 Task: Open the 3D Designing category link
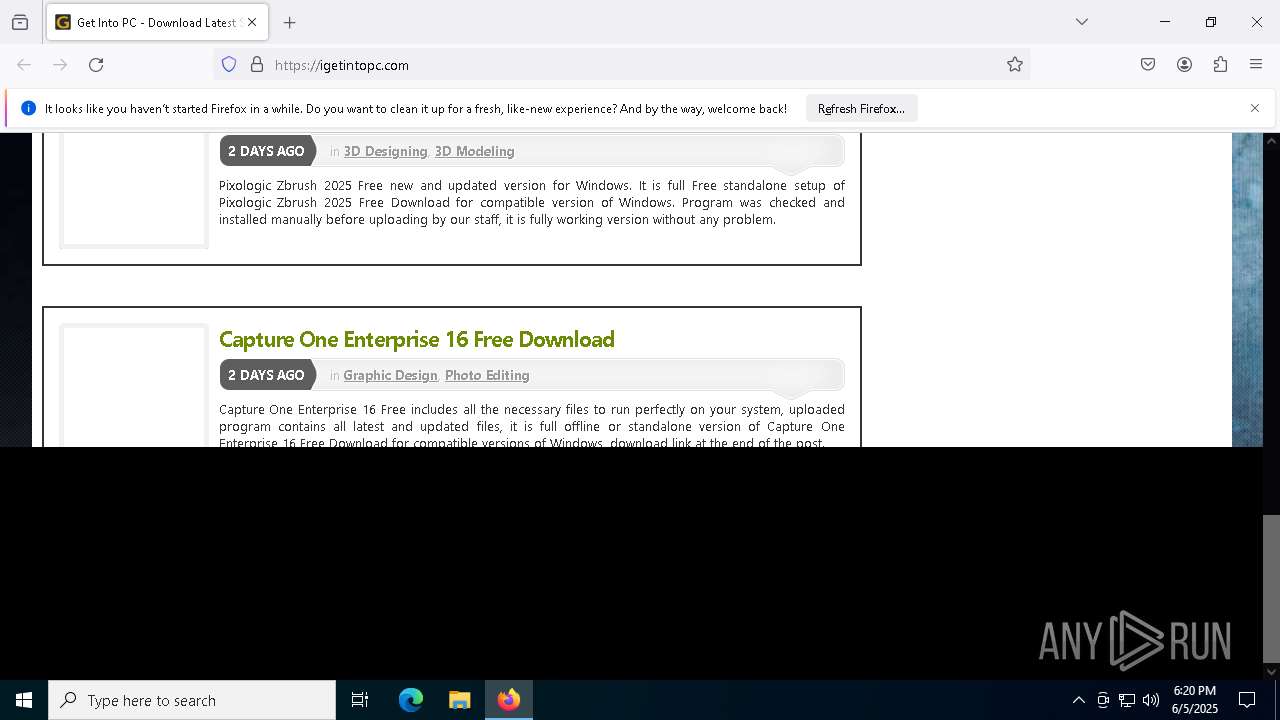tap(385, 151)
